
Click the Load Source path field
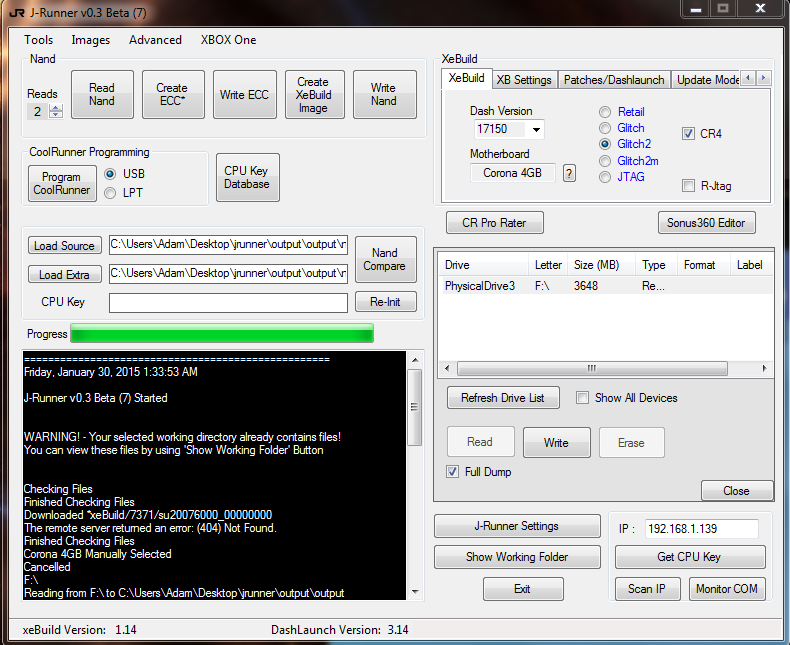pos(228,245)
